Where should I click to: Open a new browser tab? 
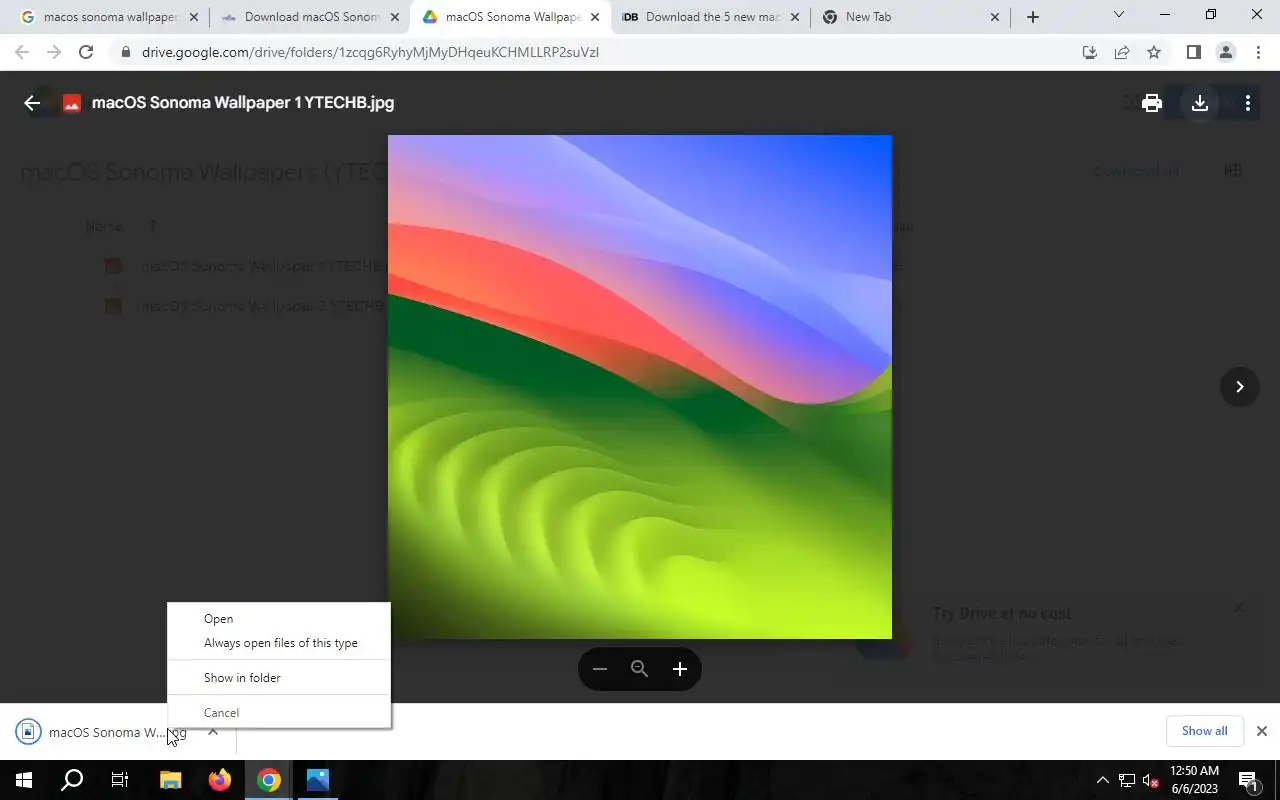point(1033,17)
